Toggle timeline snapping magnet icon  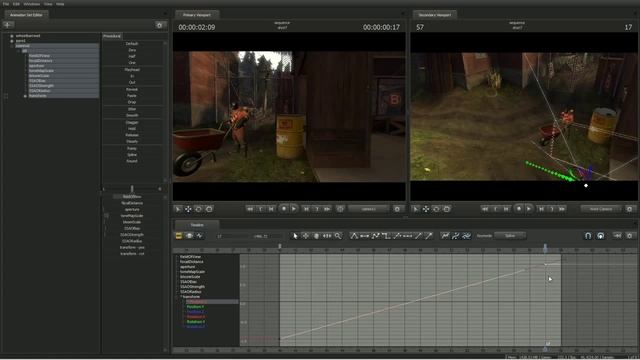[588, 236]
